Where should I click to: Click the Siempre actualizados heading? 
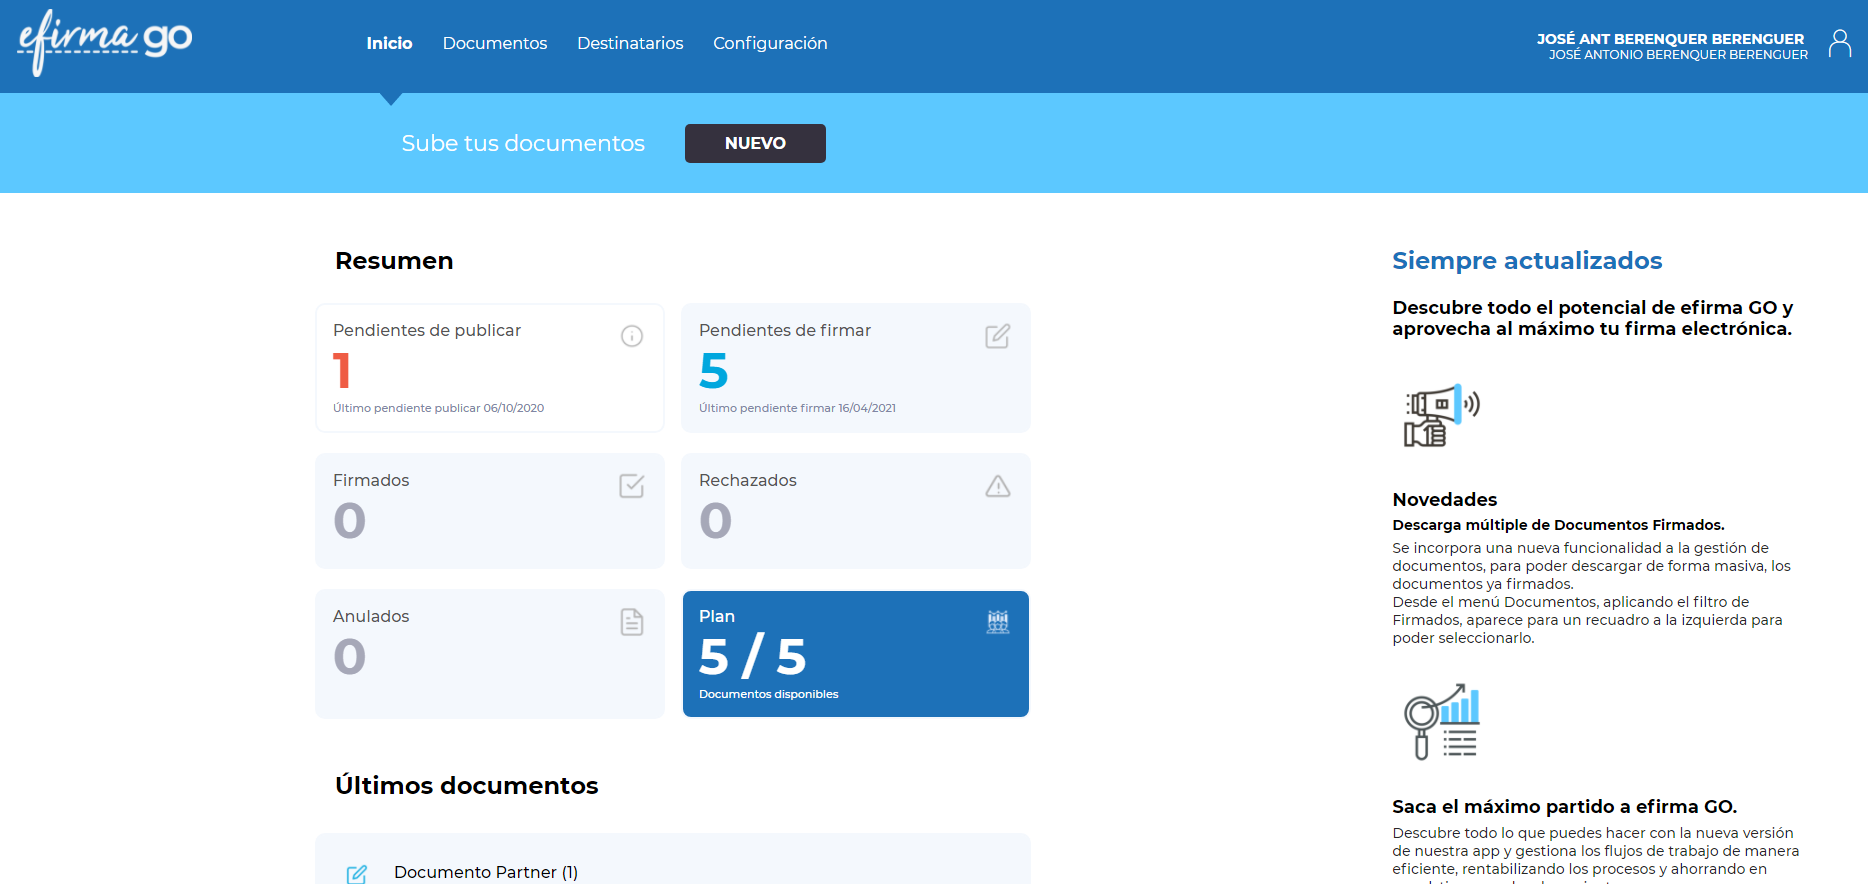click(x=1527, y=261)
